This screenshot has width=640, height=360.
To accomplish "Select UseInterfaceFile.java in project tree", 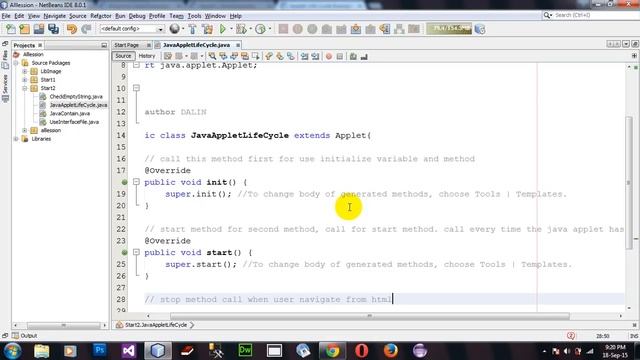I will coord(74,122).
